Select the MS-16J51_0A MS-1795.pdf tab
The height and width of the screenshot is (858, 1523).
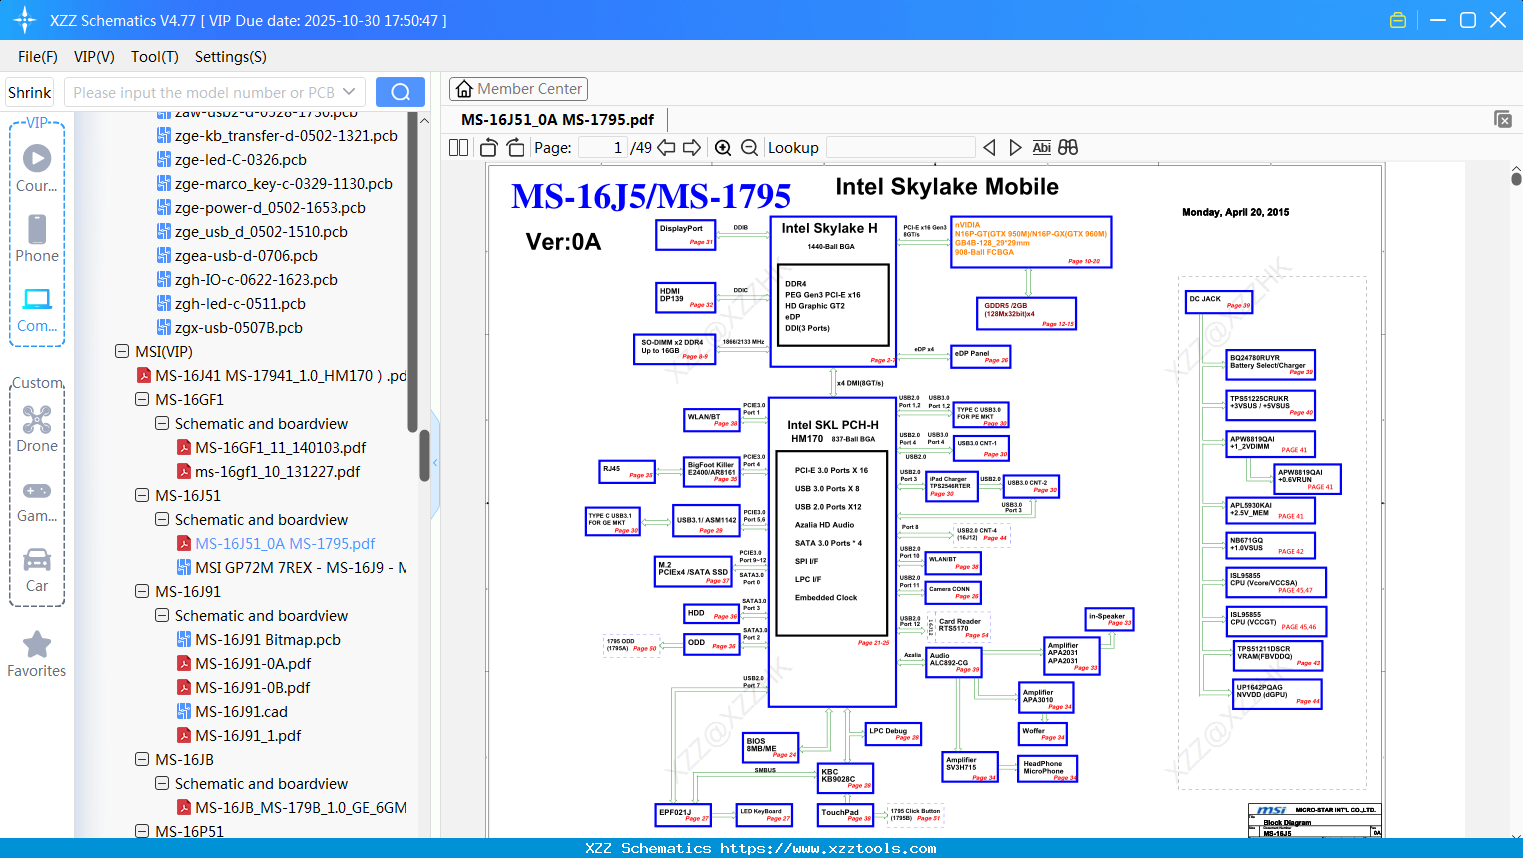coord(557,119)
